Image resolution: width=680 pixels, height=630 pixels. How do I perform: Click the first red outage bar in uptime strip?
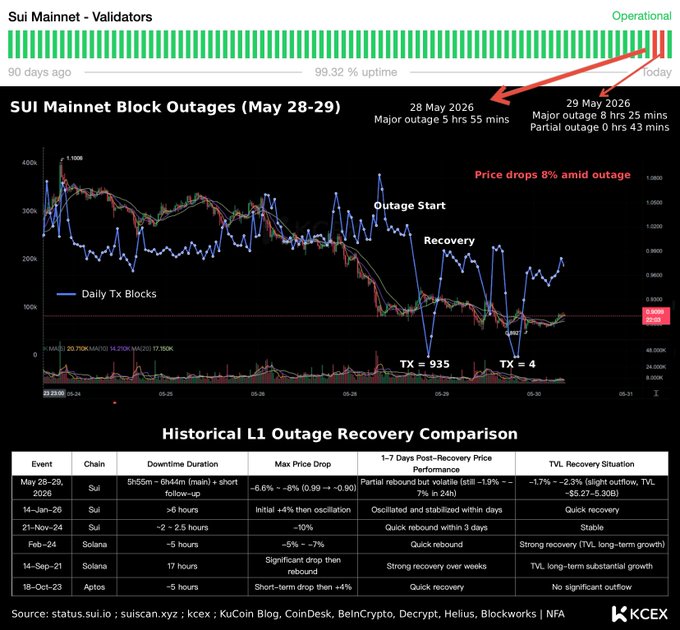(x=654, y=44)
